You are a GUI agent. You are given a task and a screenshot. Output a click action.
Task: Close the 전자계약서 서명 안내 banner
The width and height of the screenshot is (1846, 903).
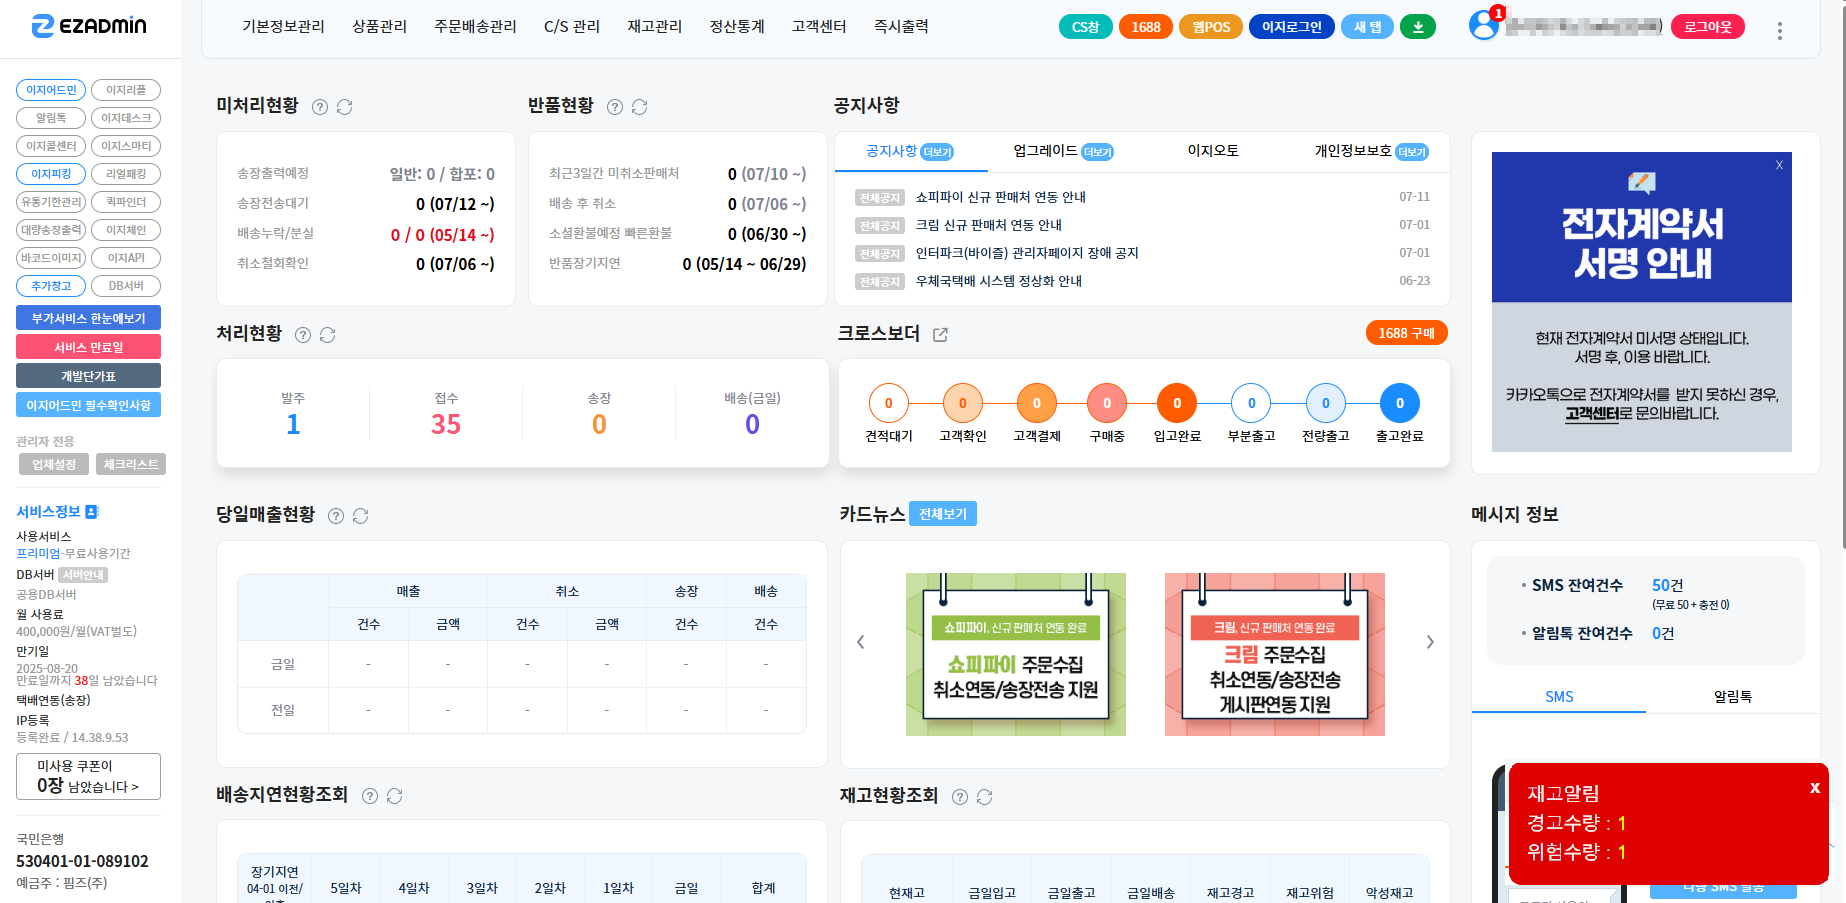1779,165
